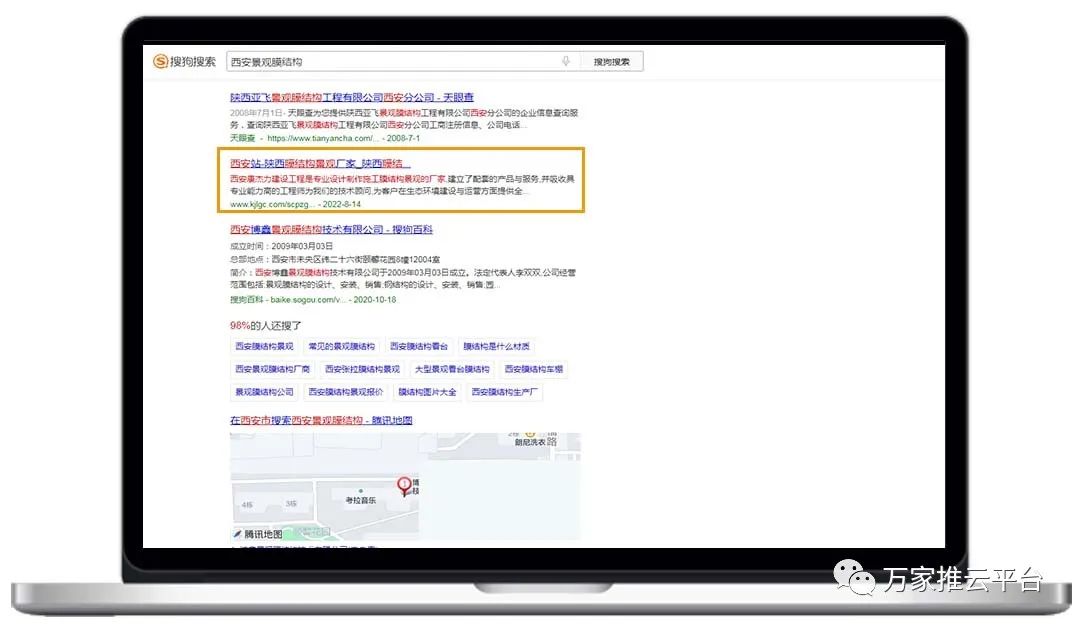The width and height of the screenshot is (1080, 628).
Task: Select related search 西安张拉膜结构景观
Action: point(361,370)
